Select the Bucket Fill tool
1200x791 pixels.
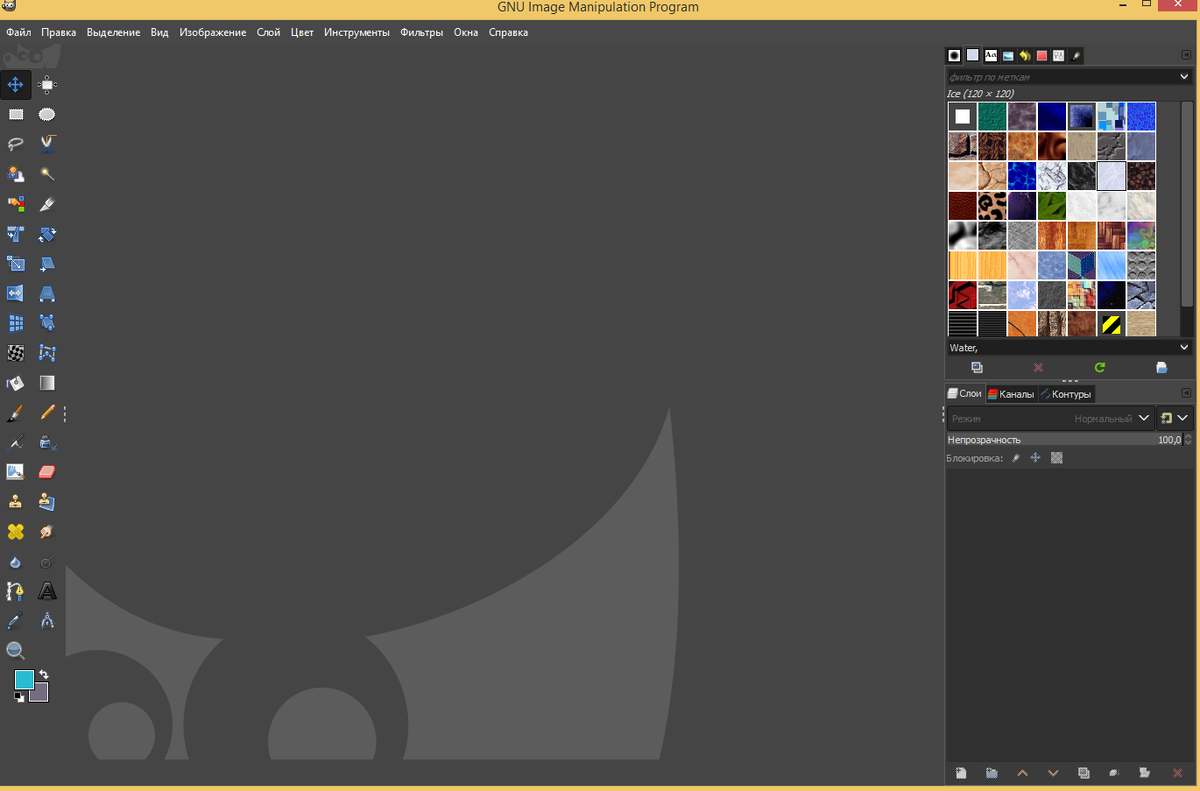point(16,383)
